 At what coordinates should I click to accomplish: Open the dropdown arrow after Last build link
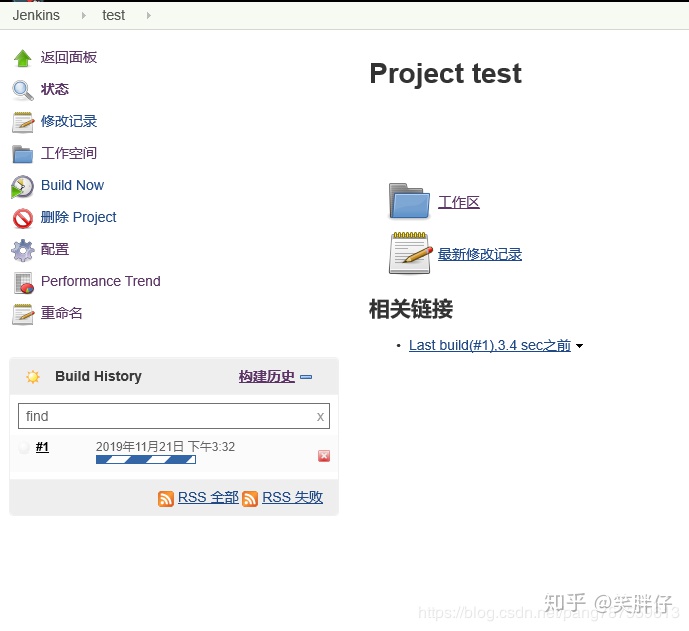point(580,346)
